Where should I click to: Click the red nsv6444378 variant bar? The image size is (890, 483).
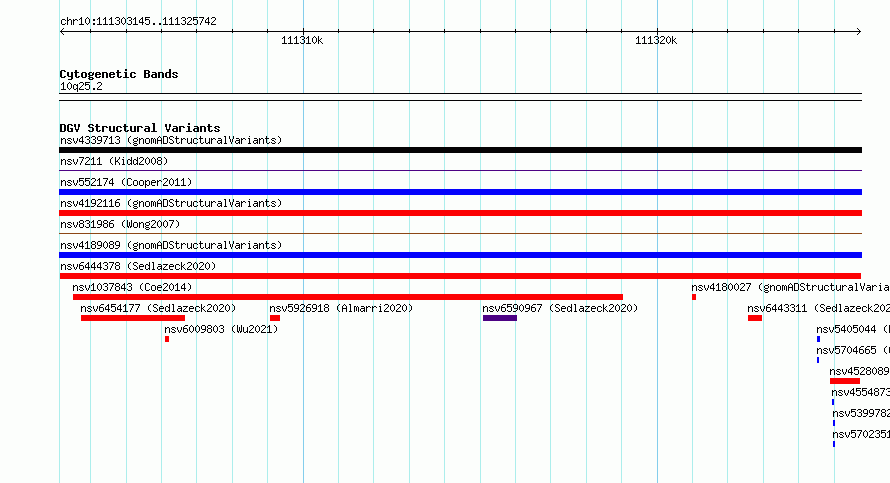460,276
